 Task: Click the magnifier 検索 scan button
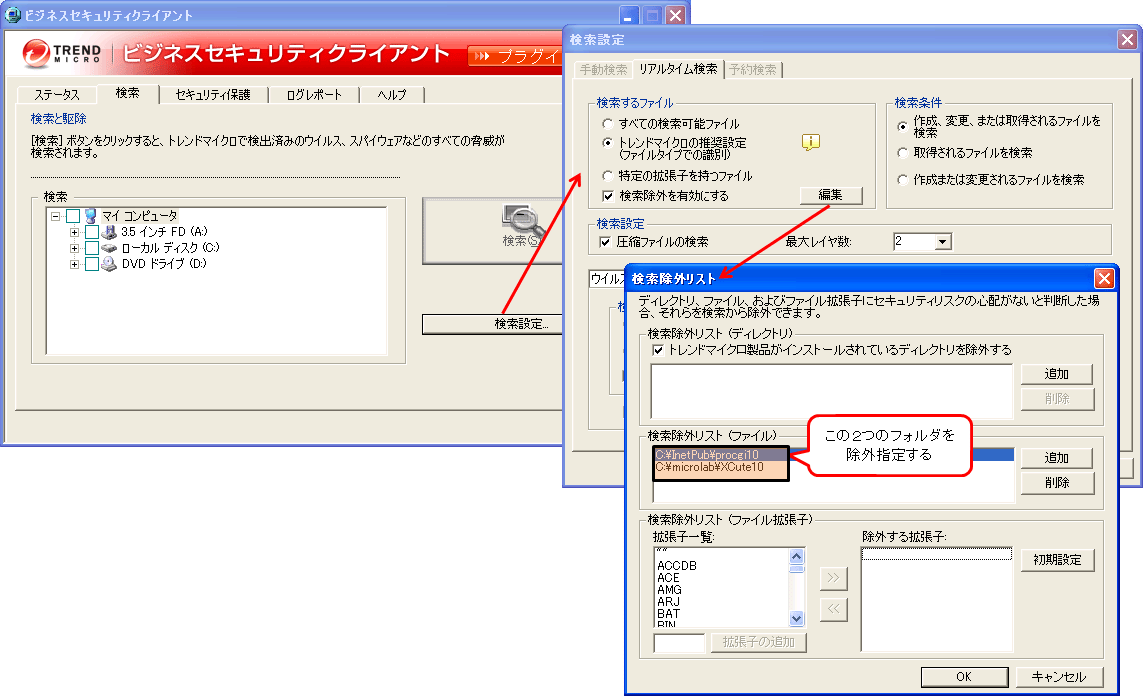click(493, 231)
